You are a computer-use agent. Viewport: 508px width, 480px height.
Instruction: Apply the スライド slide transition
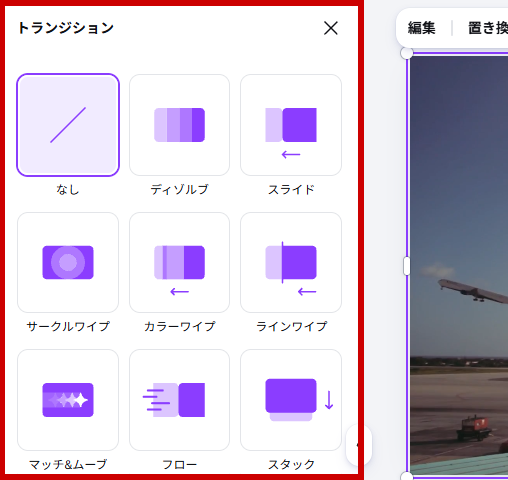tap(291, 125)
